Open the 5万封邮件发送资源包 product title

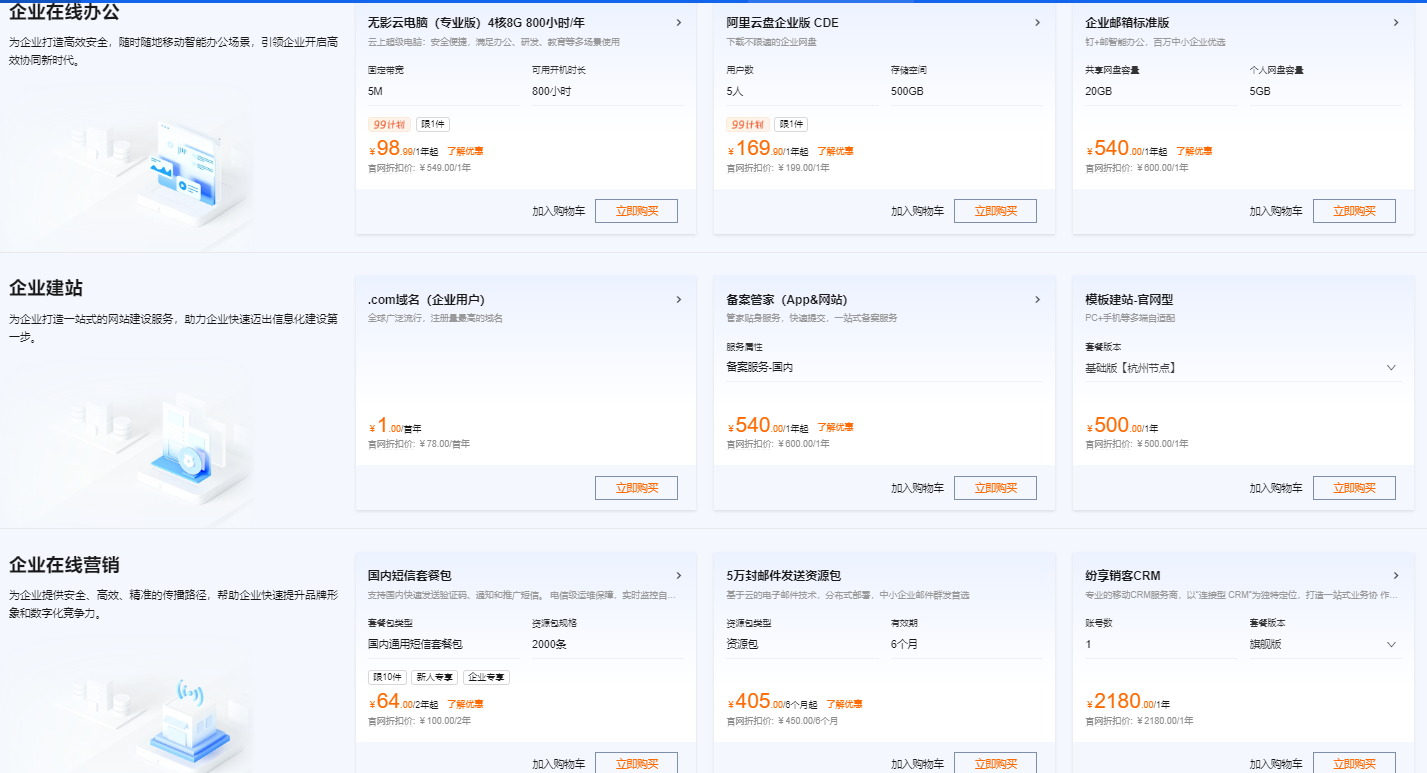click(783, 575)
